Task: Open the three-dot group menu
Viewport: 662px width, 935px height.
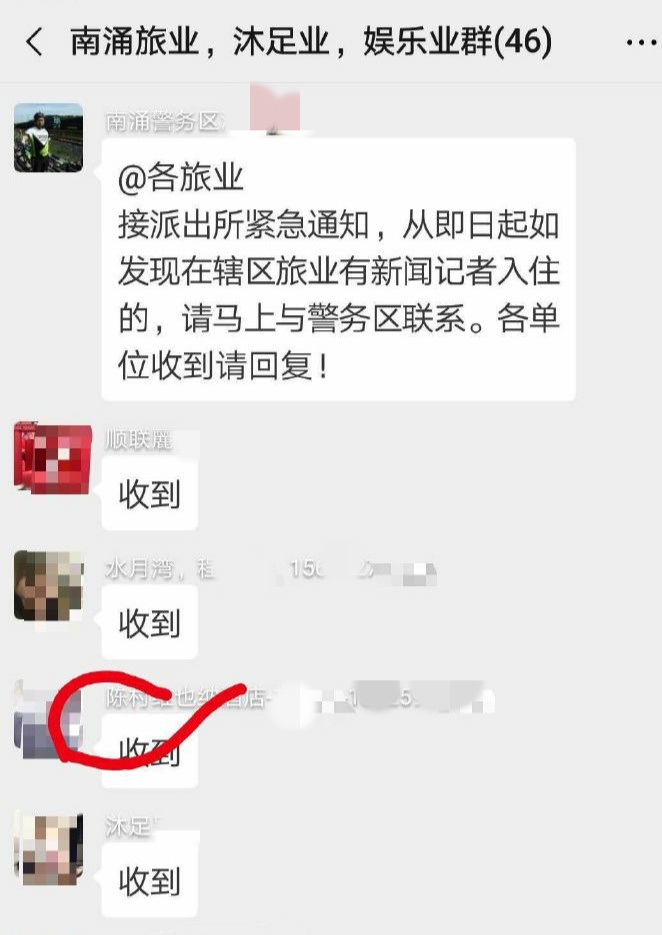Action: [x=641, y=42]
